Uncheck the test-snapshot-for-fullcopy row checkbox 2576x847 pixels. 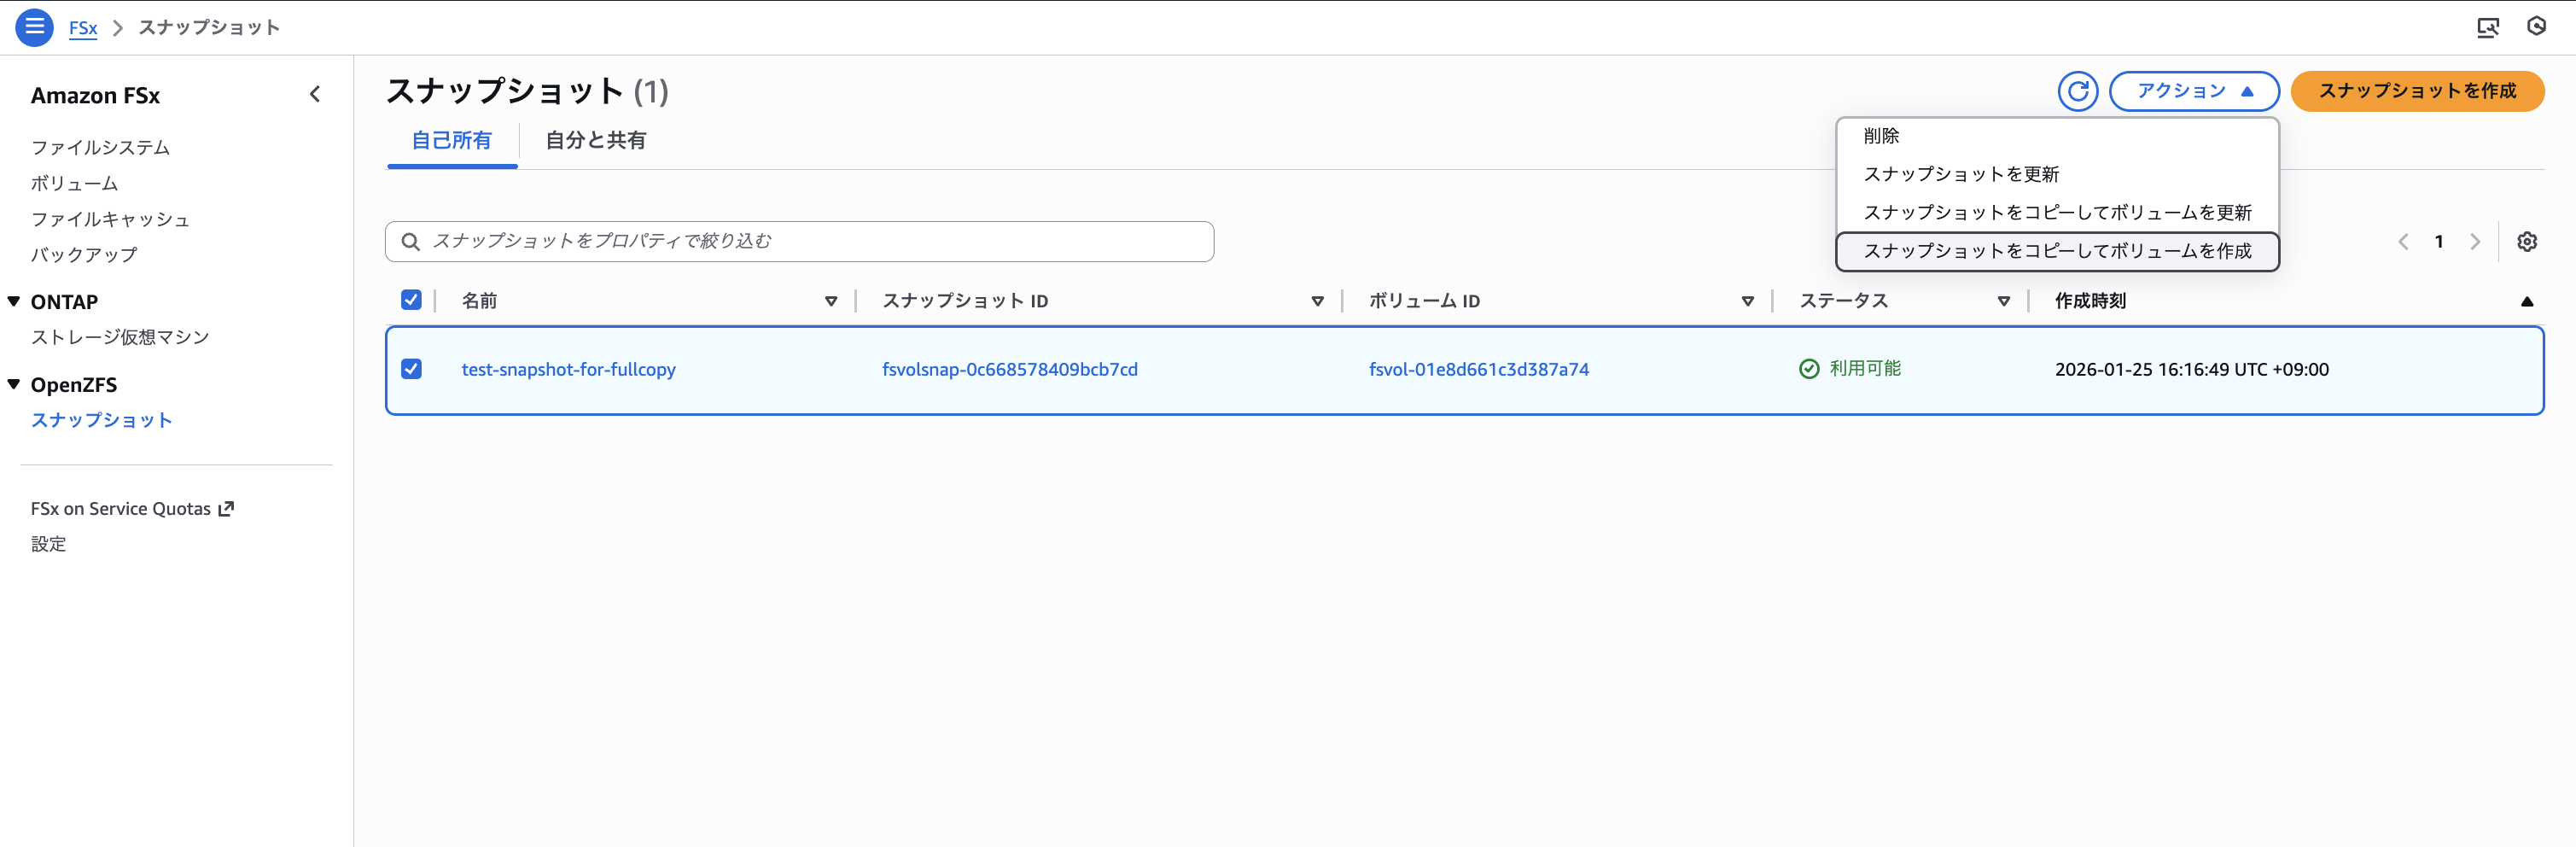click(x=411, y=369)
